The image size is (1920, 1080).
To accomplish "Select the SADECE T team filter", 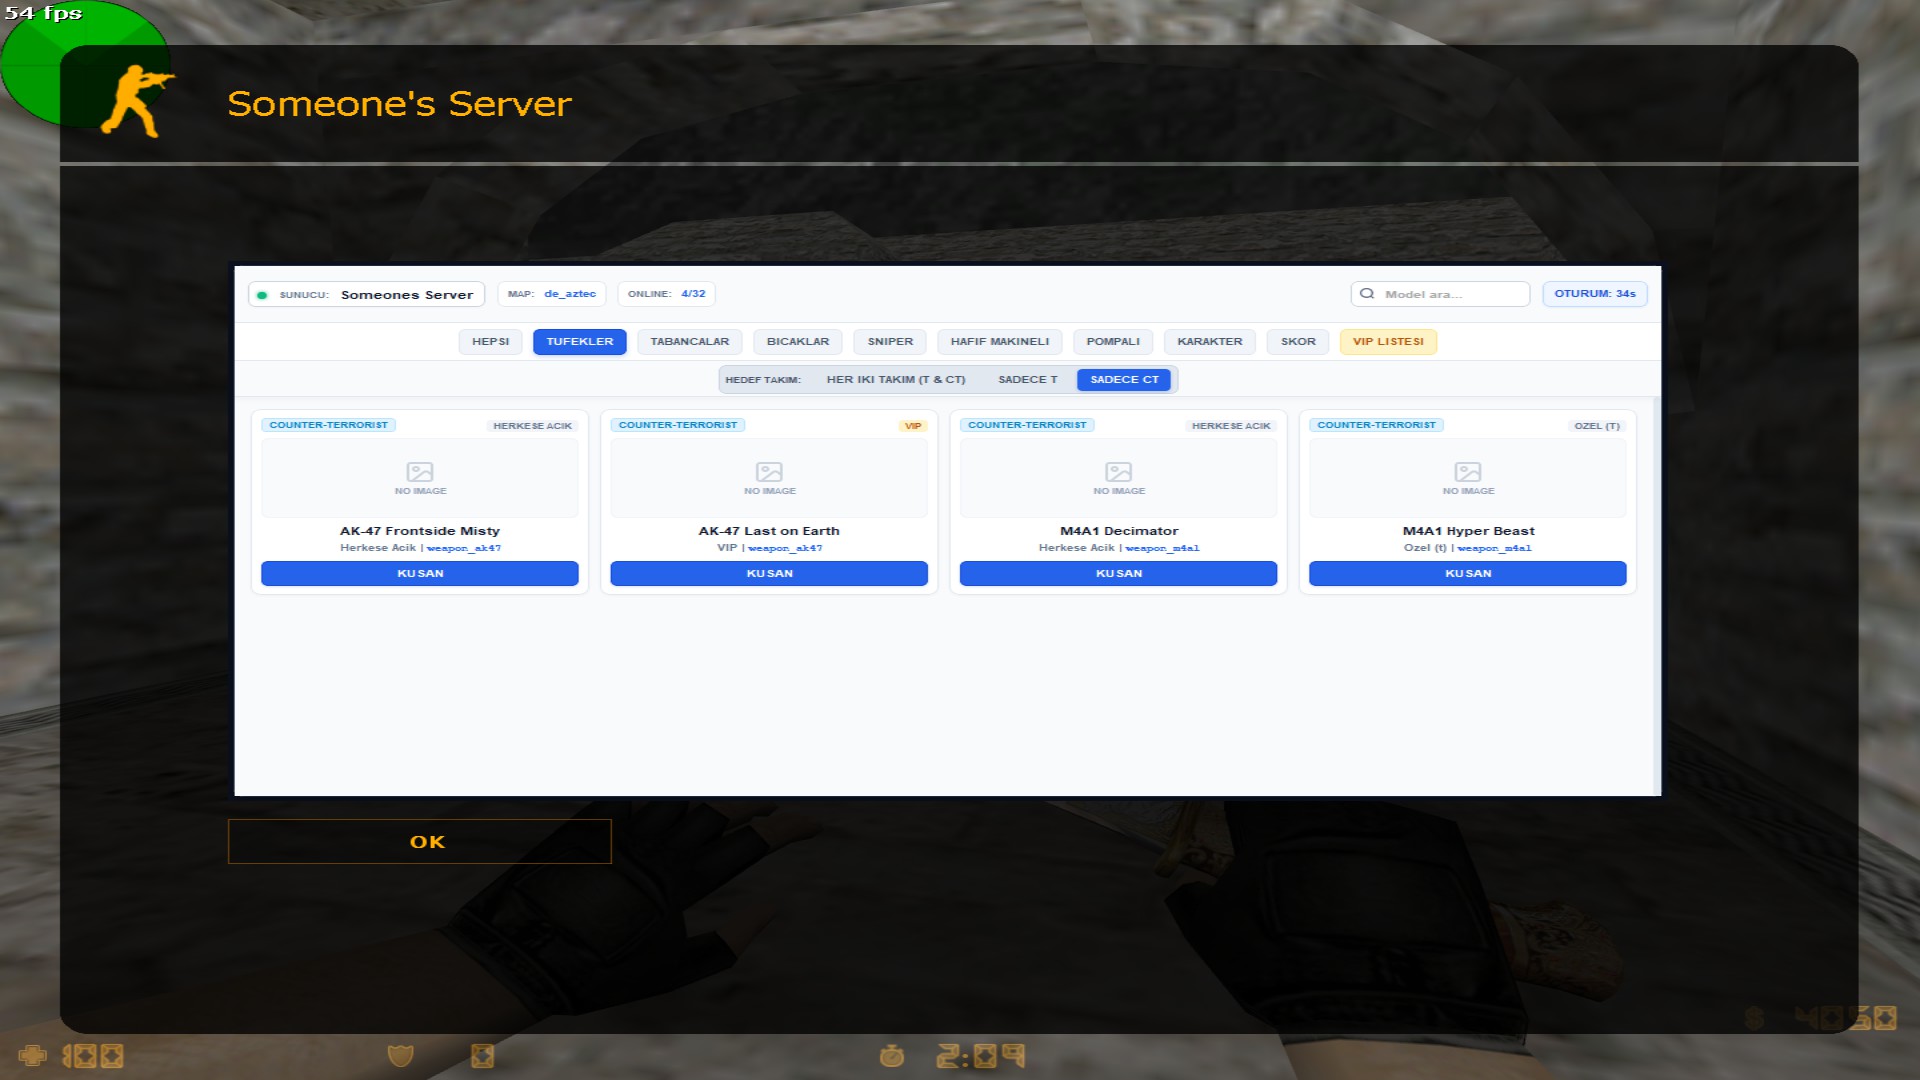I will 1027,380.
